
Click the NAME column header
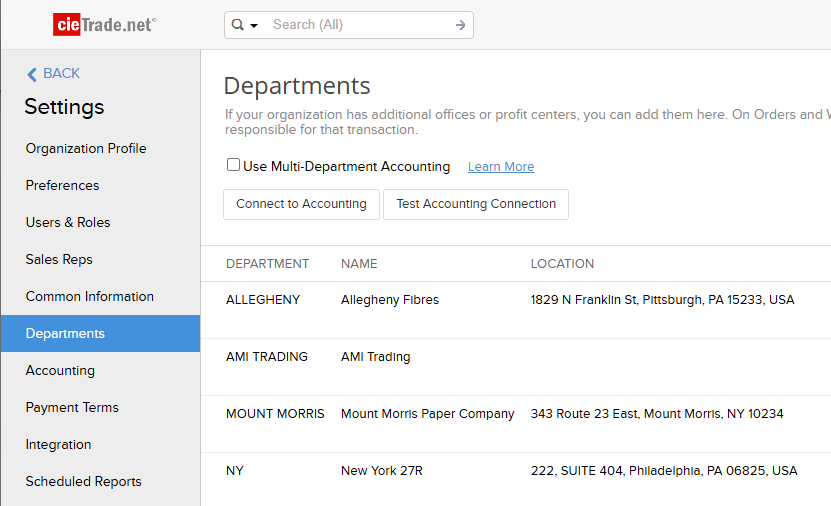pyautogui.click(x=359, y=264)
